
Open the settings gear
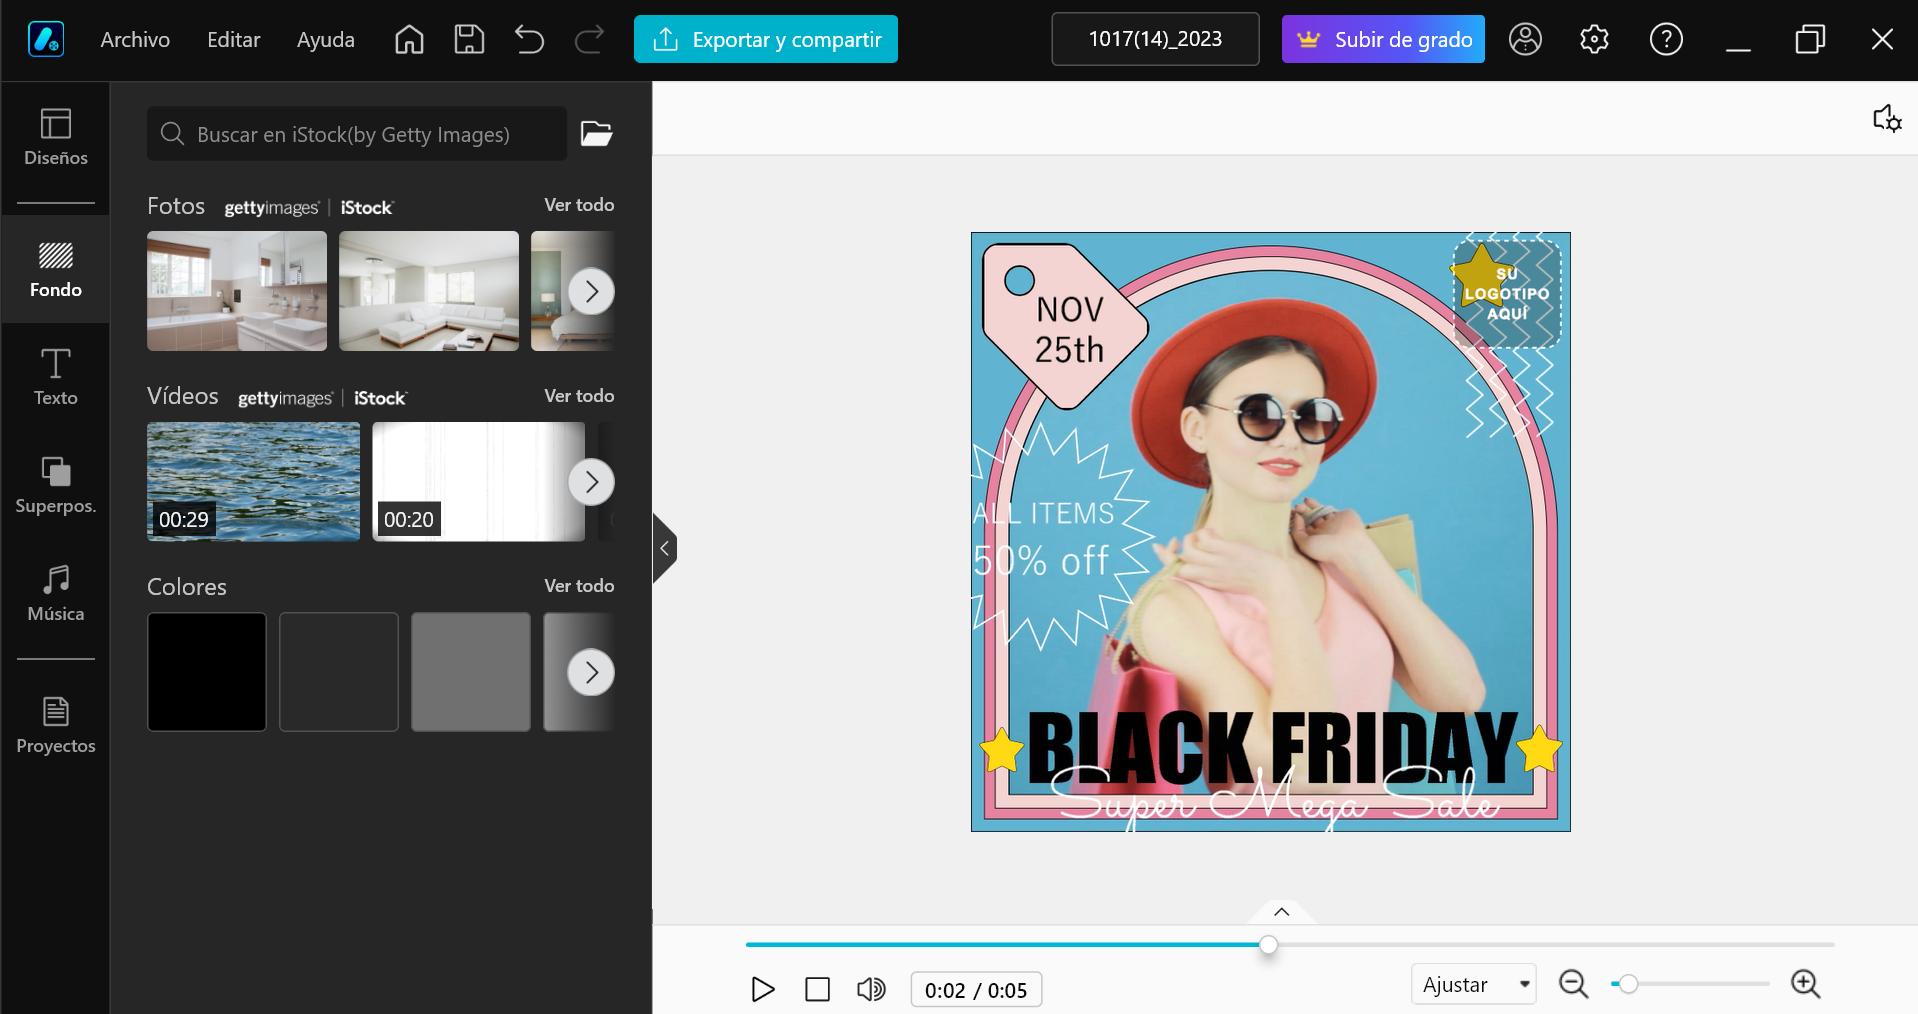(x=1594, y=39)
